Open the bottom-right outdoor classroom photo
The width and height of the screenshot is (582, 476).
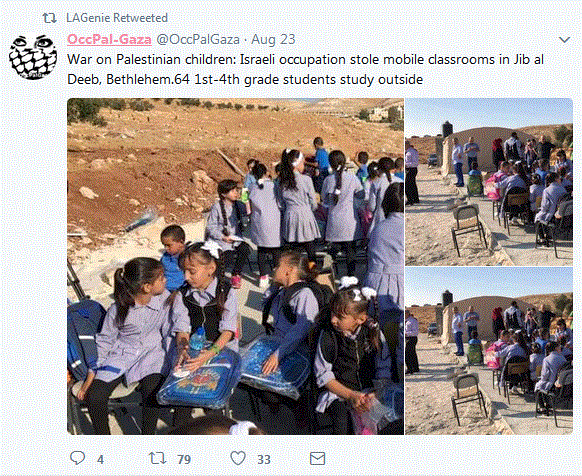(x=489, y=351)
